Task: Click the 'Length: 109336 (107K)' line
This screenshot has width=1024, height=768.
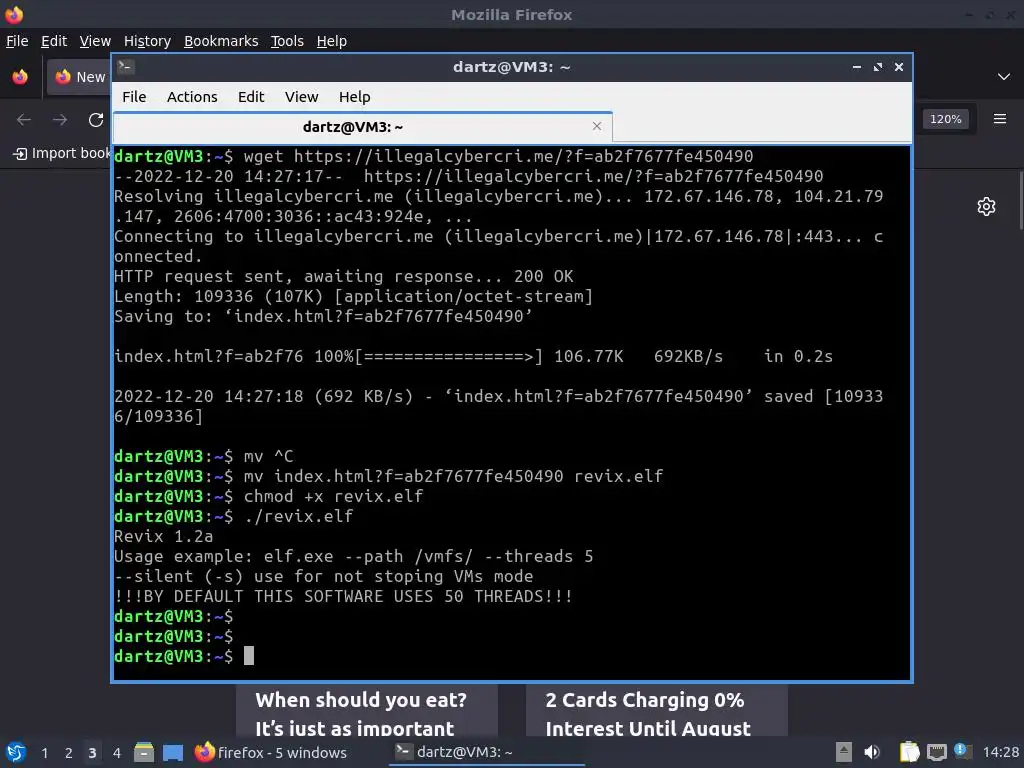Action: [x=353, y=296]
